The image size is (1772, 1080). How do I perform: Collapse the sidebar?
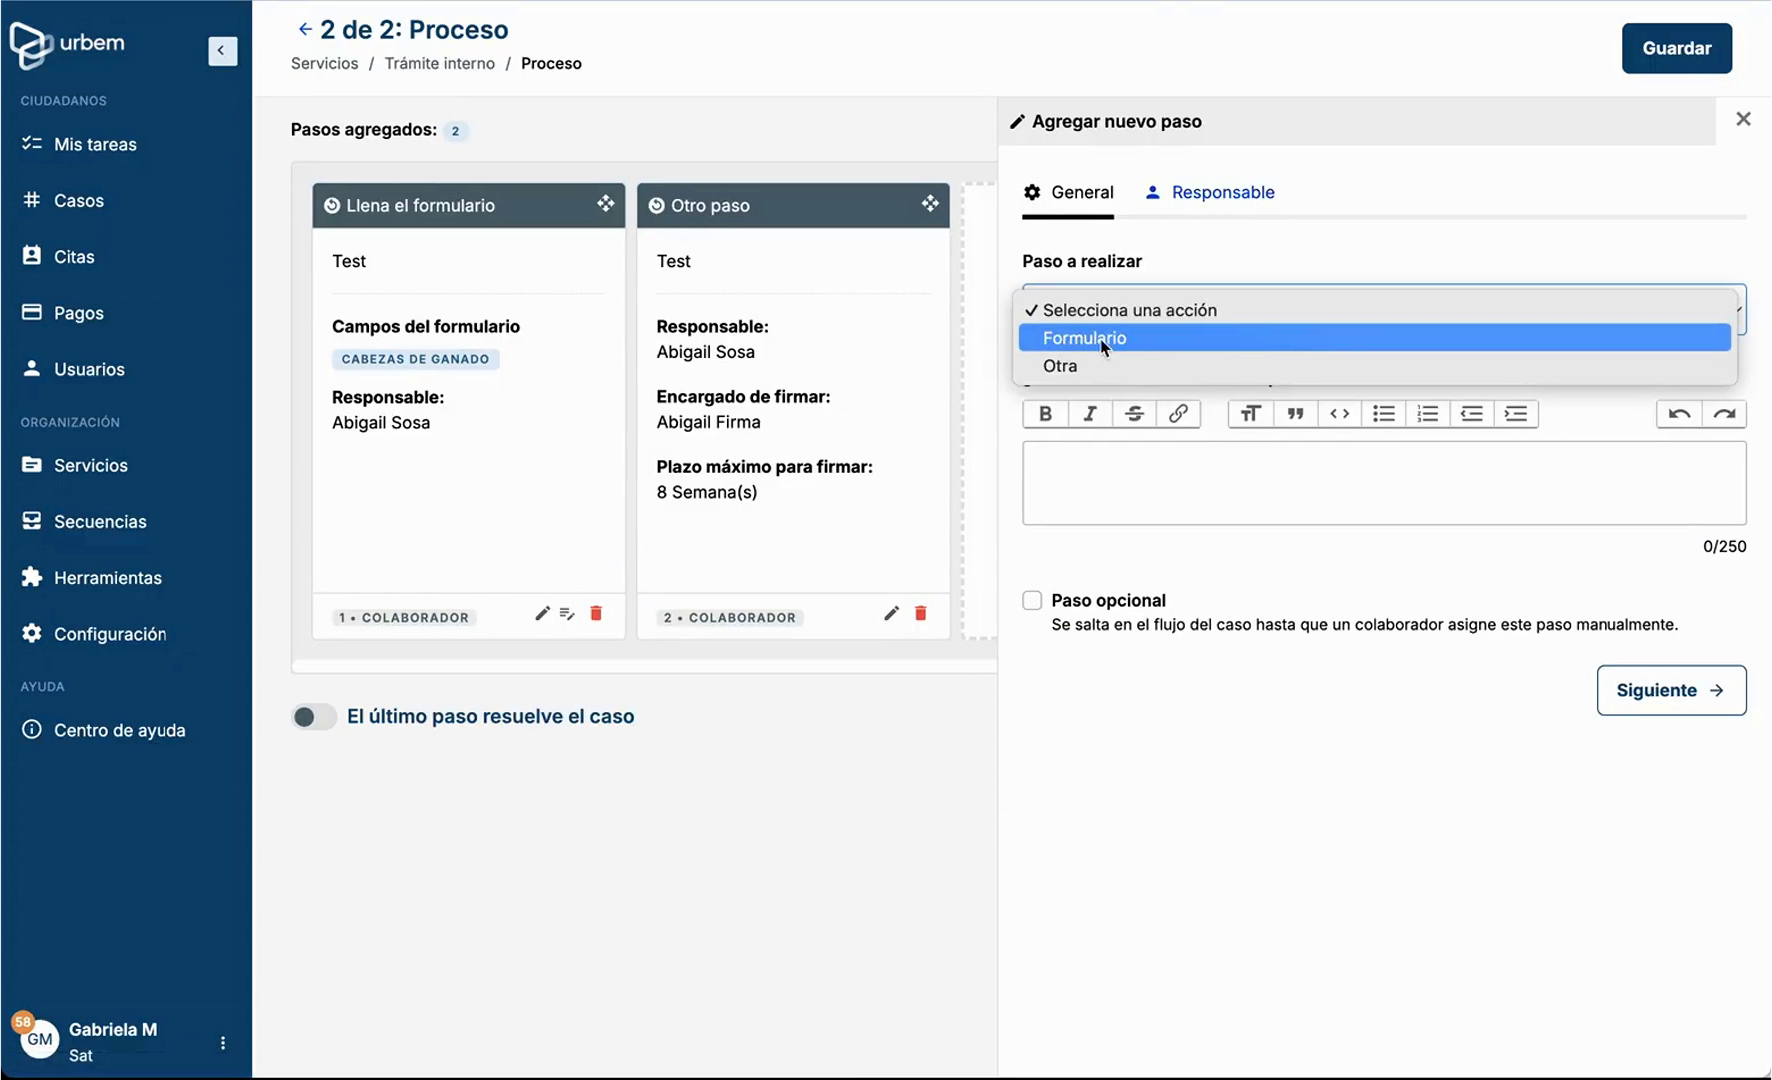(x=222, y=50)
